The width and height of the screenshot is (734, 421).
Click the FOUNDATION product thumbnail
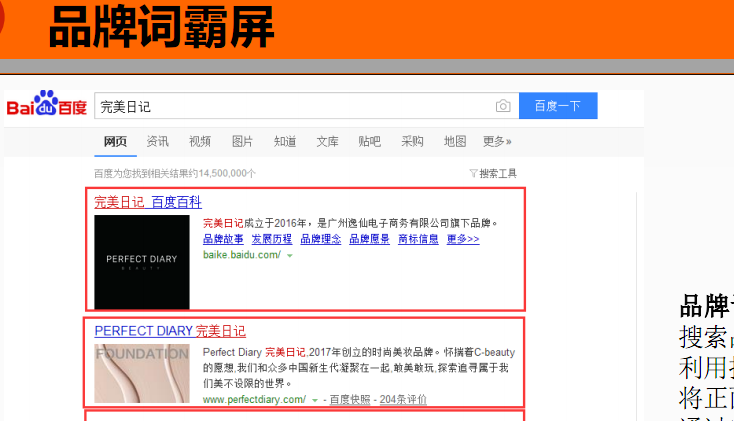coord(142,374)
